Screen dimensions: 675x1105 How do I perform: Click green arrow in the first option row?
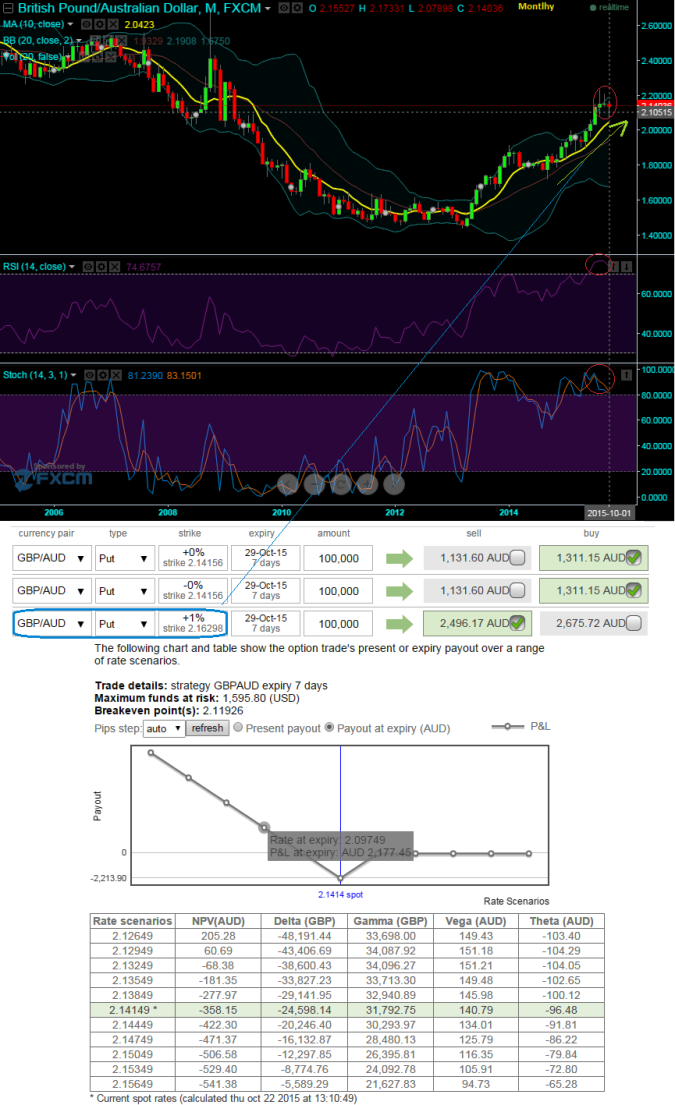(x=400, y=559)
